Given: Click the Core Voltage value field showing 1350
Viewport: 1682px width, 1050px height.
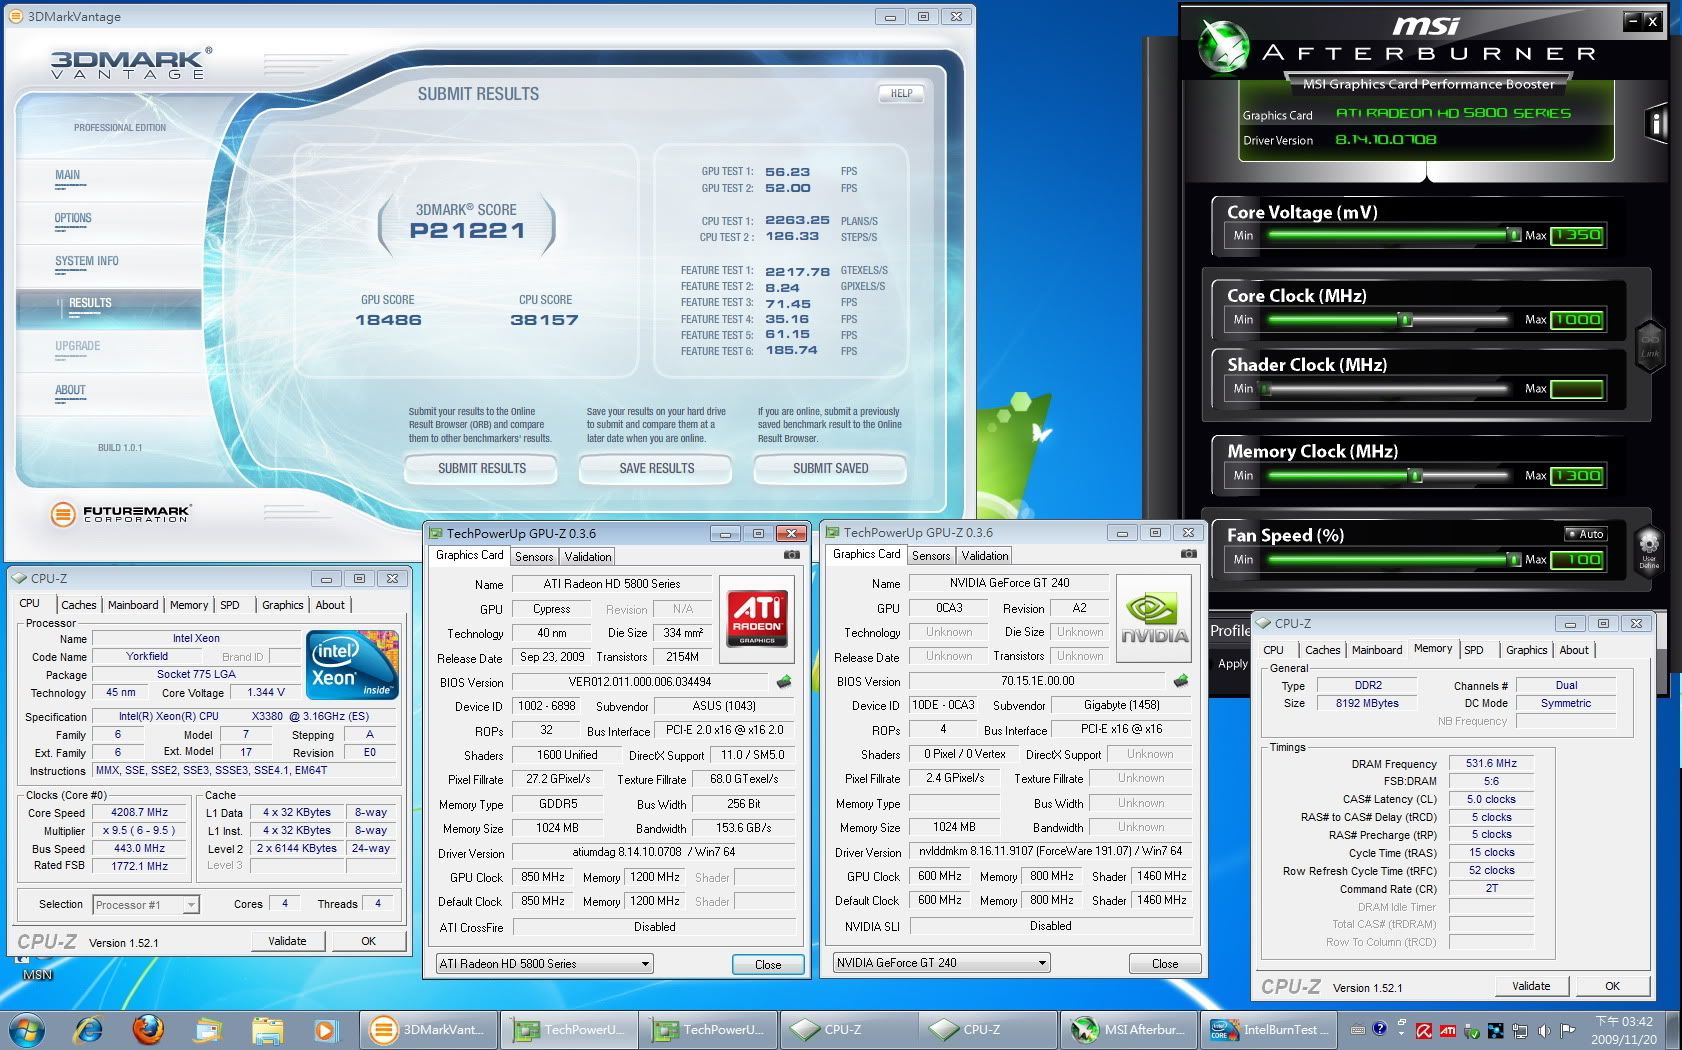Looking at the screenshot, I should [x=1578, y=235].
